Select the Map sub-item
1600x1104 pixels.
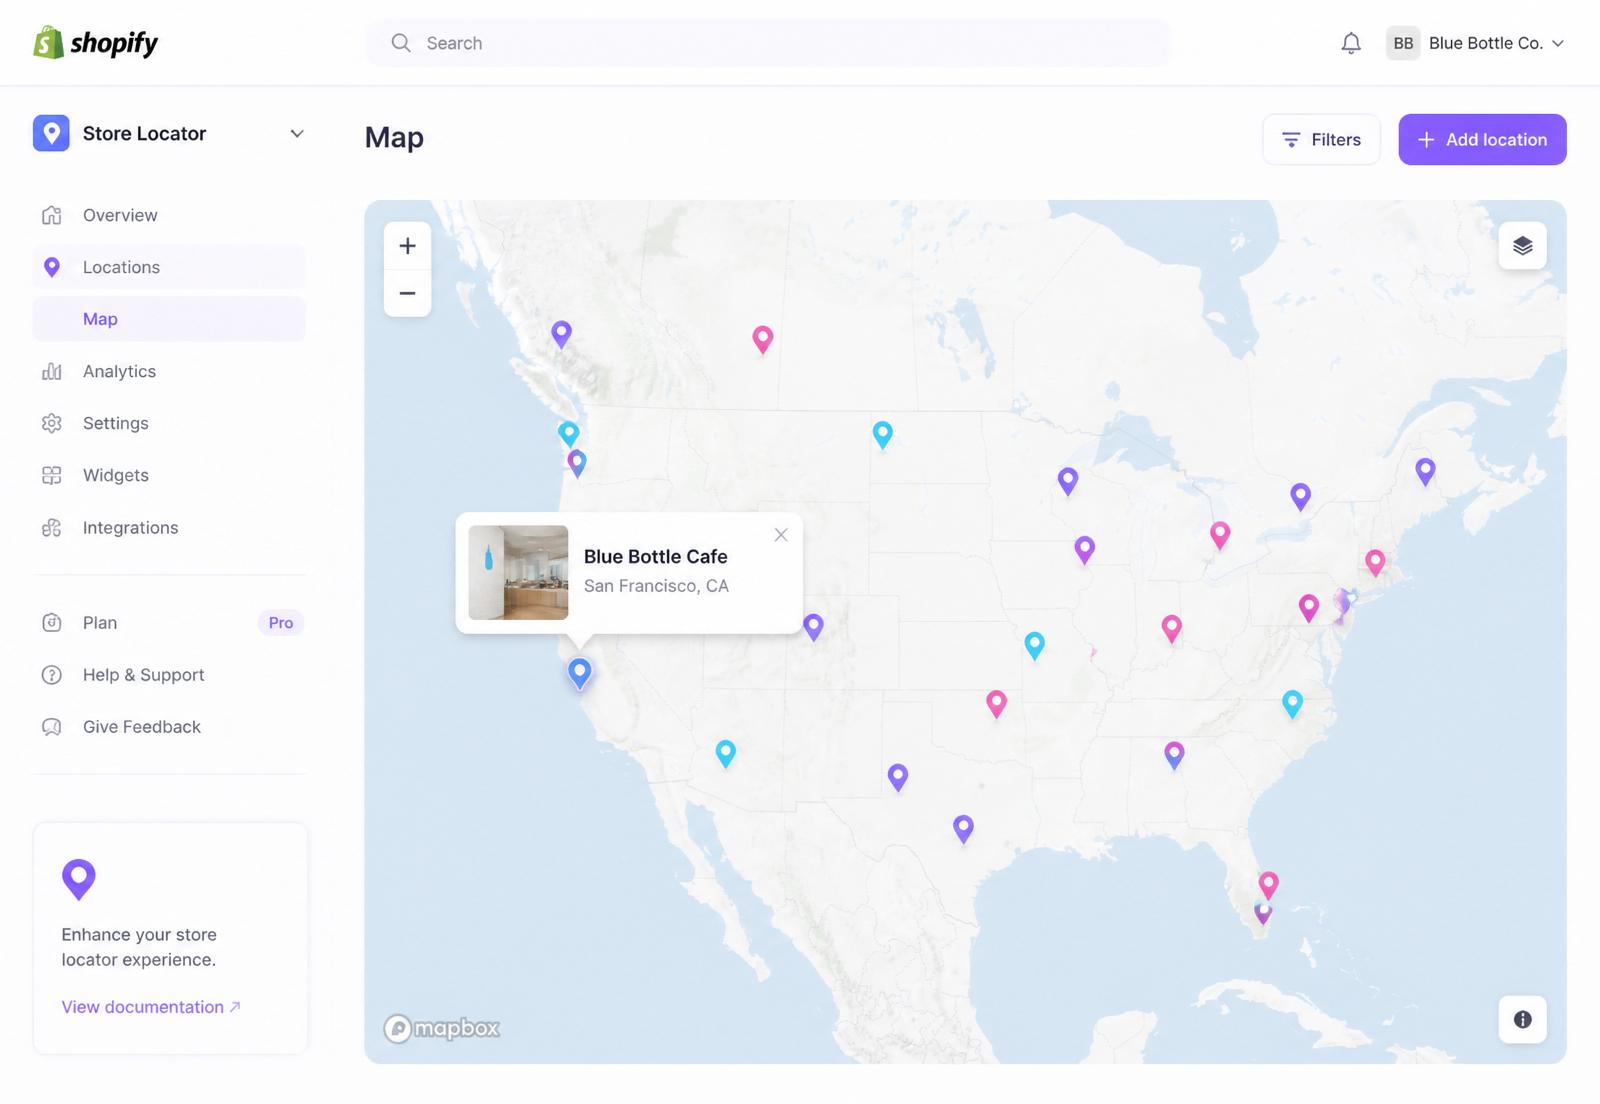[x=169, y=319]
